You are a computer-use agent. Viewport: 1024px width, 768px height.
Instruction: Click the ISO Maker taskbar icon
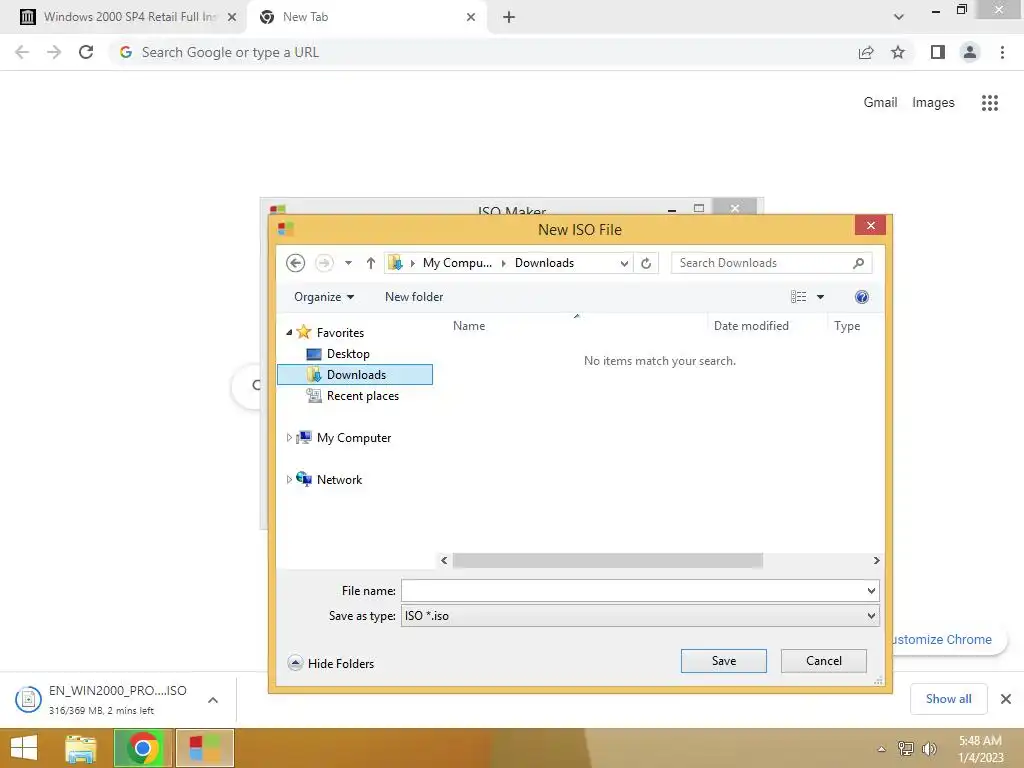tap(205, 748)
